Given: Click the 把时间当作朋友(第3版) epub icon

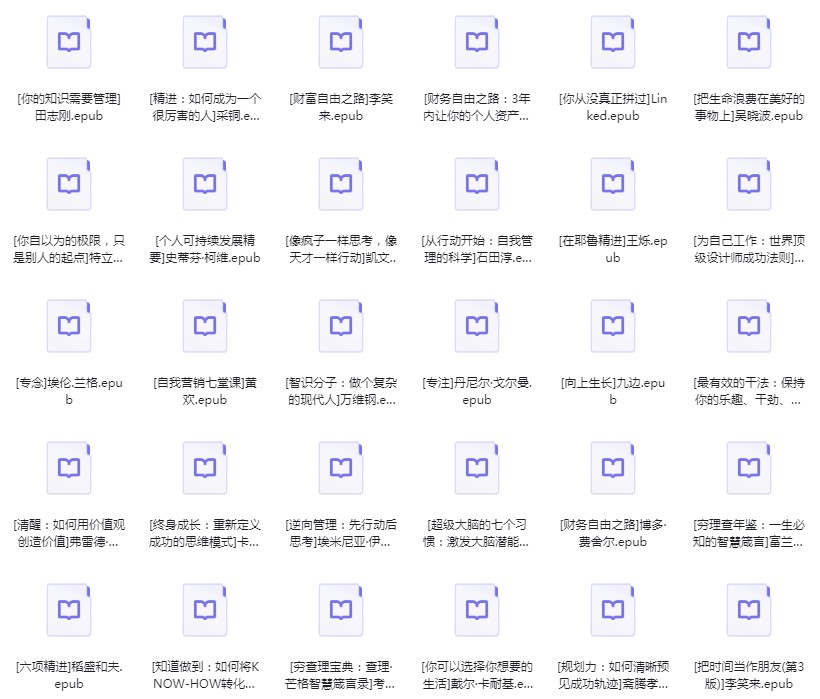Looking at the screenshot, I should [749, 610].
